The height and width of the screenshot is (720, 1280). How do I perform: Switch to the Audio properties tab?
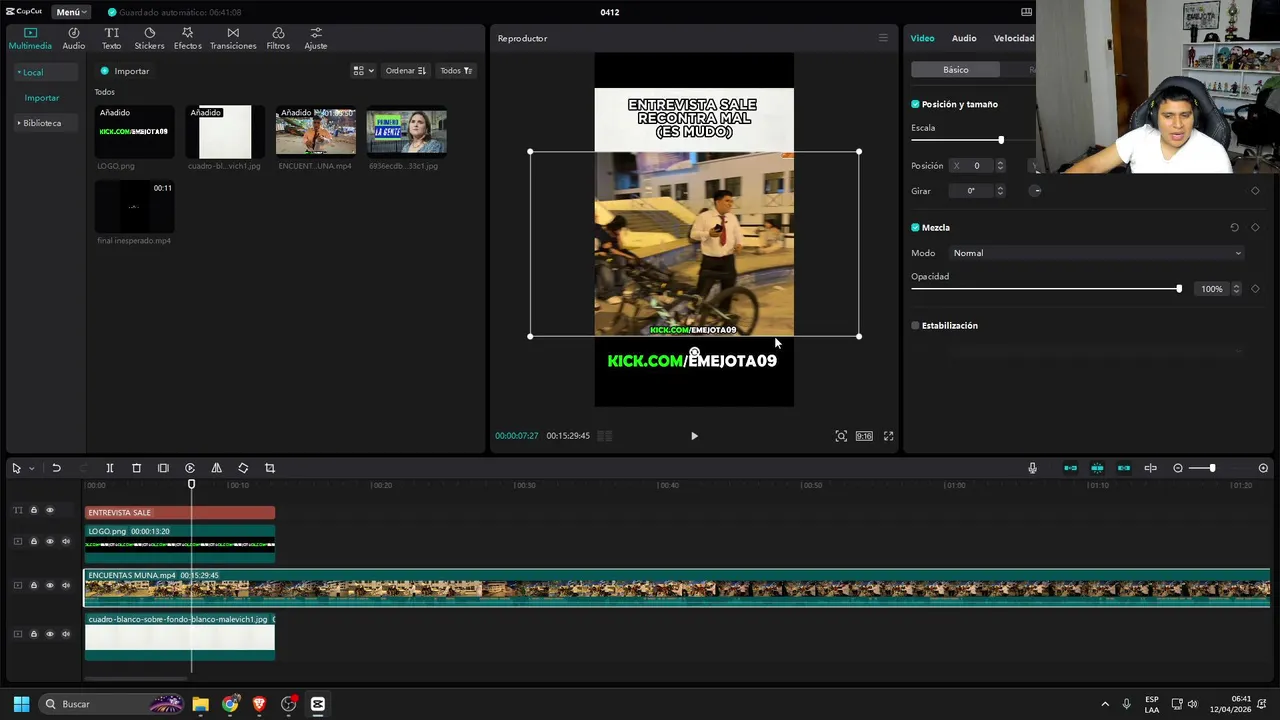(x=964, y=38)
